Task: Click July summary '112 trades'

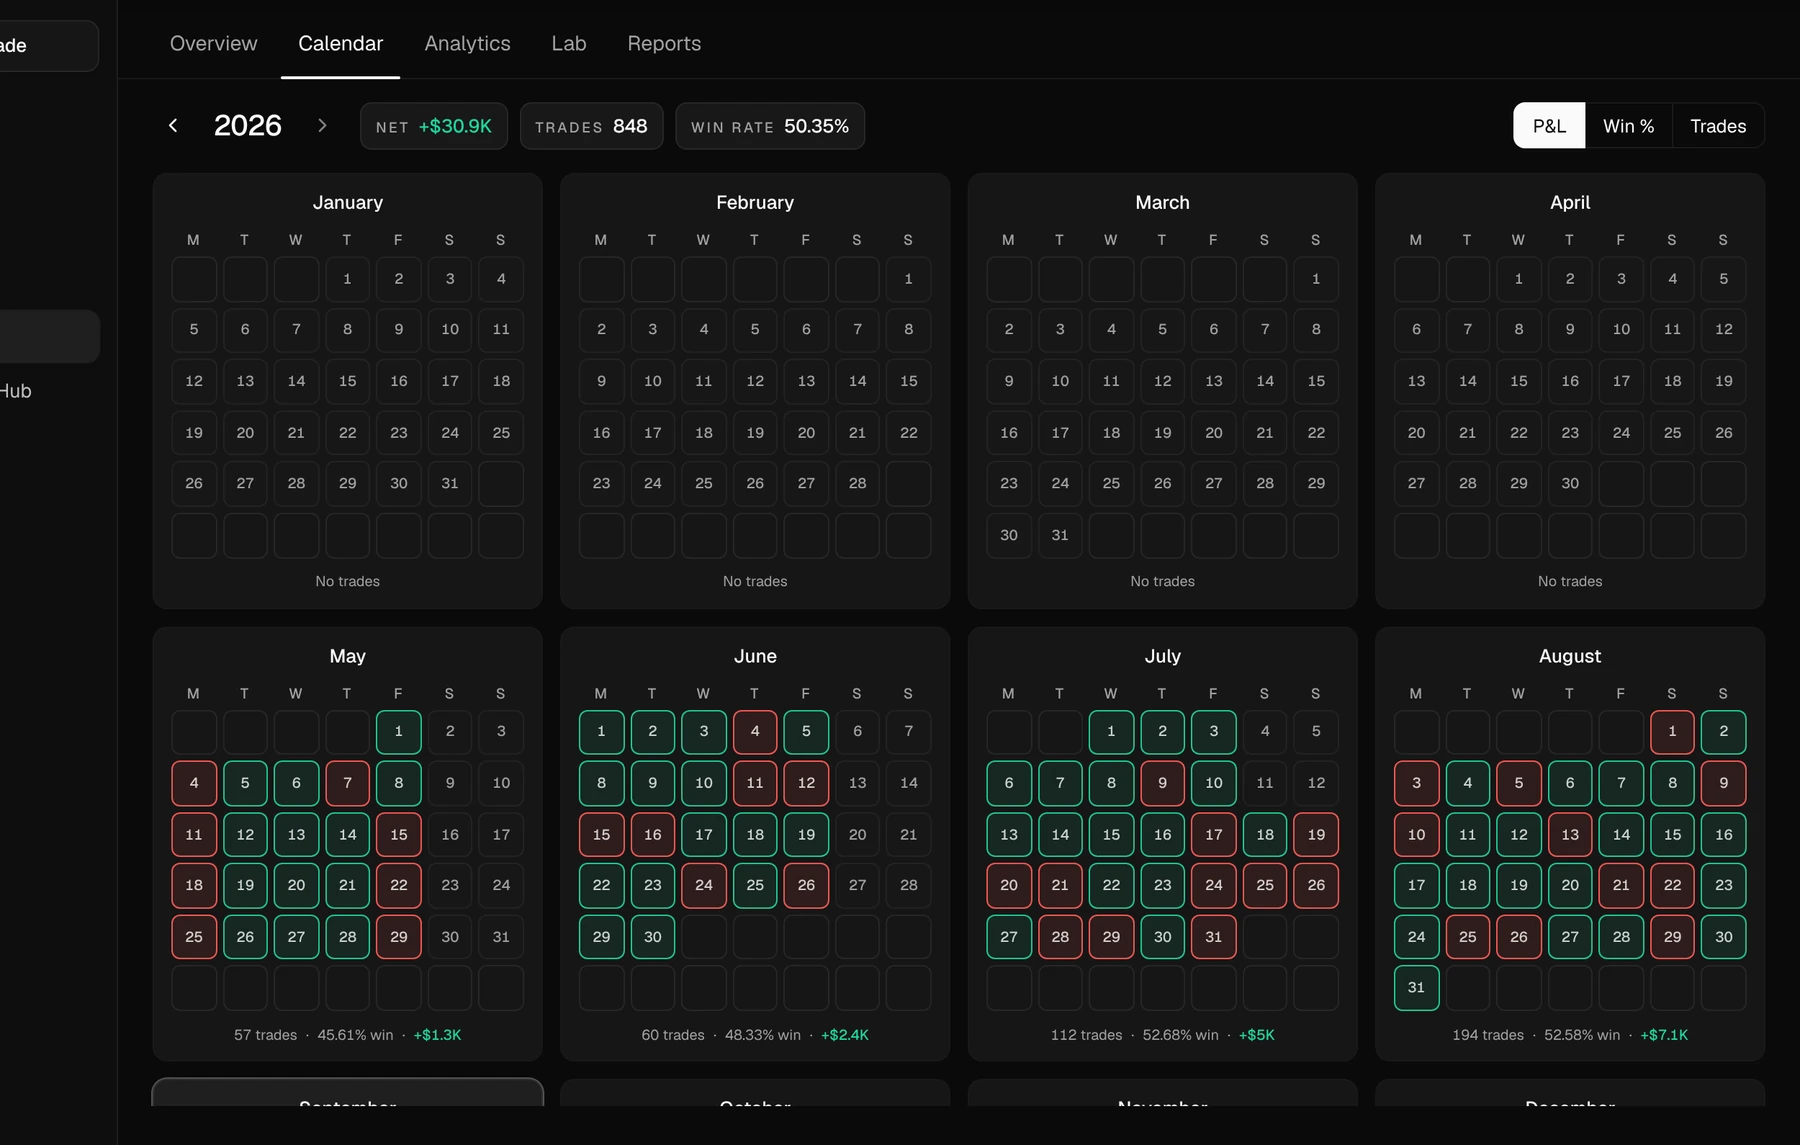Action: tap(1086, 1035)
